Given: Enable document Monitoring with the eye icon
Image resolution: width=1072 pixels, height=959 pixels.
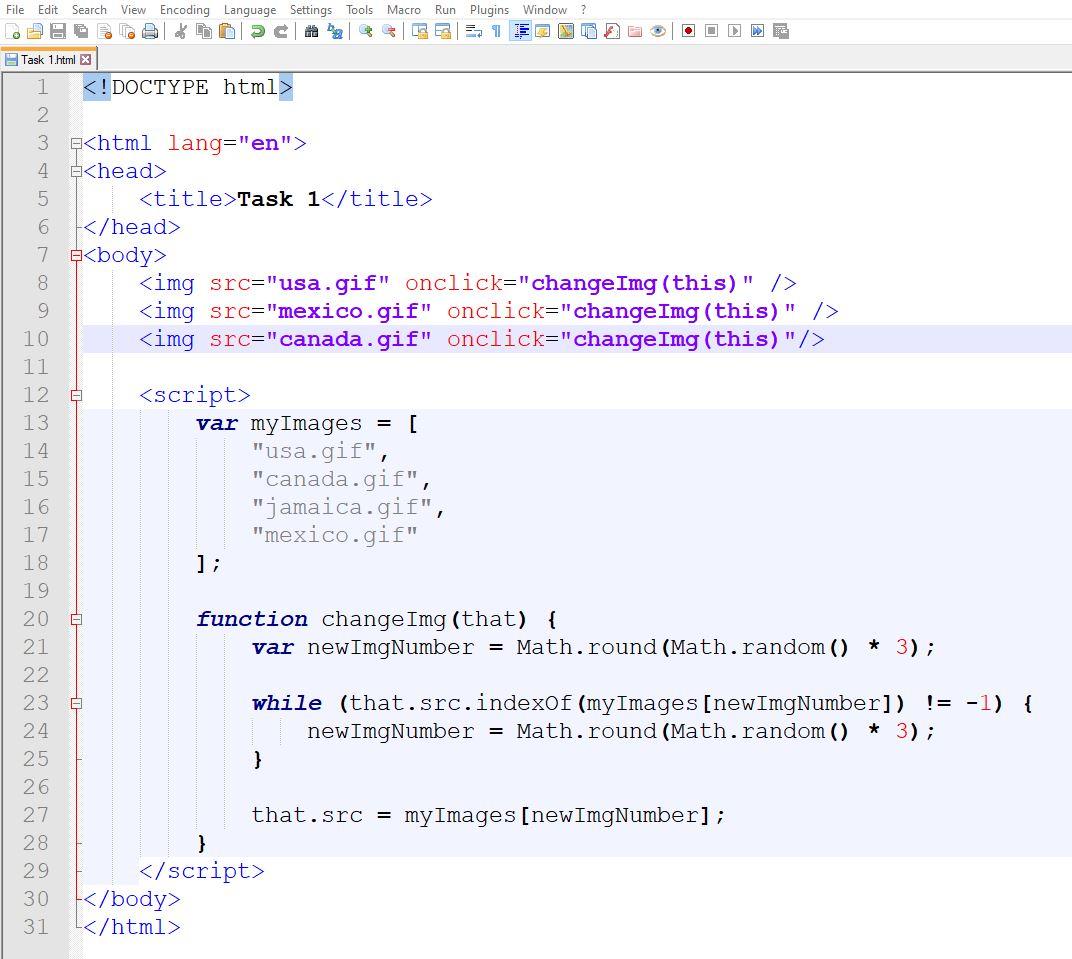Looking at the screenshot, I should 656,31.
